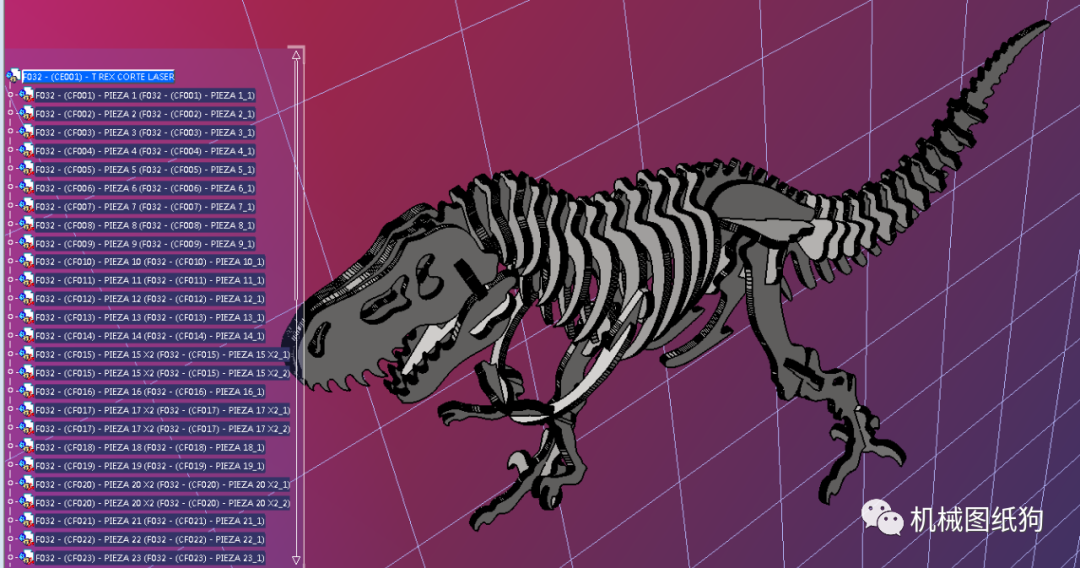Viewport: 1080px width, 568px height.
Task: Click the part icon of PIEZA 19_1
Action: (x=26, y=465)
